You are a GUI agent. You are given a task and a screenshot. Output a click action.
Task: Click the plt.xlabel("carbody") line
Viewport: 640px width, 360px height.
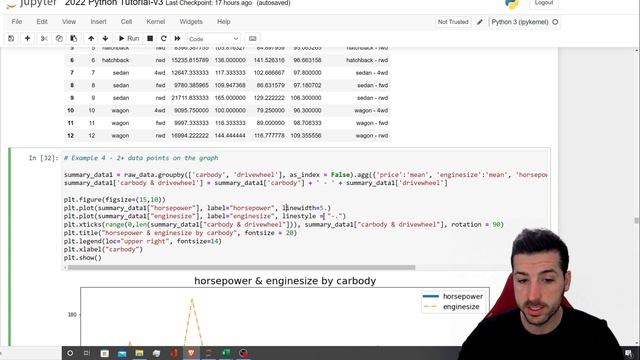tap(103, 249)
